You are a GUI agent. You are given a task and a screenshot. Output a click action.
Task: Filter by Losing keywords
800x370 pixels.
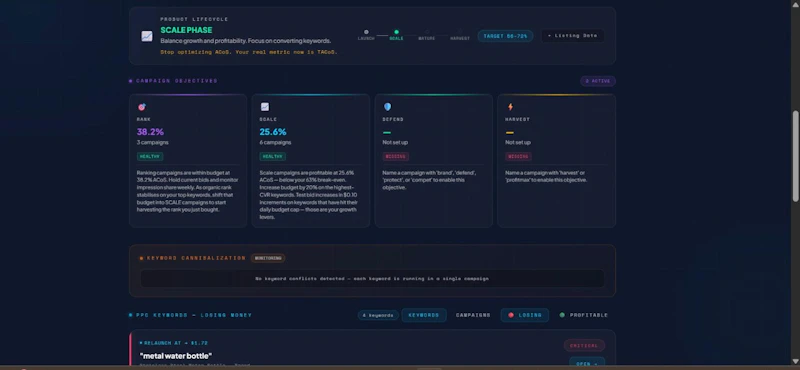524,315
